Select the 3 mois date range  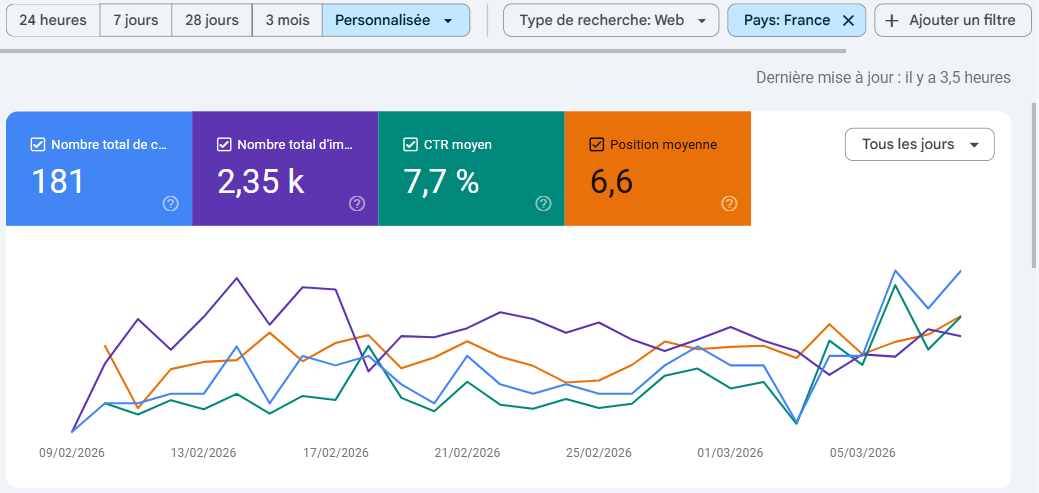(288, 20)
